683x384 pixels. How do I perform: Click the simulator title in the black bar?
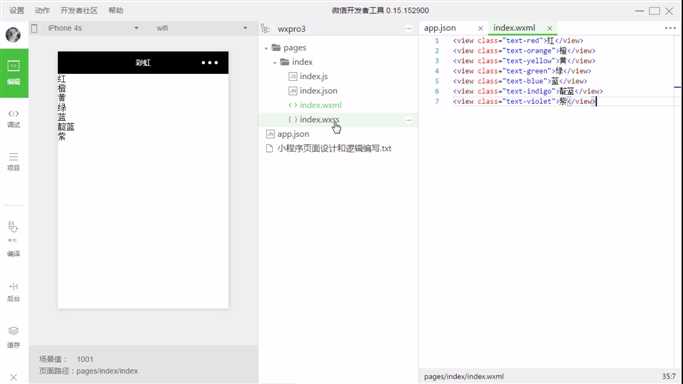(x=143, y=63)
